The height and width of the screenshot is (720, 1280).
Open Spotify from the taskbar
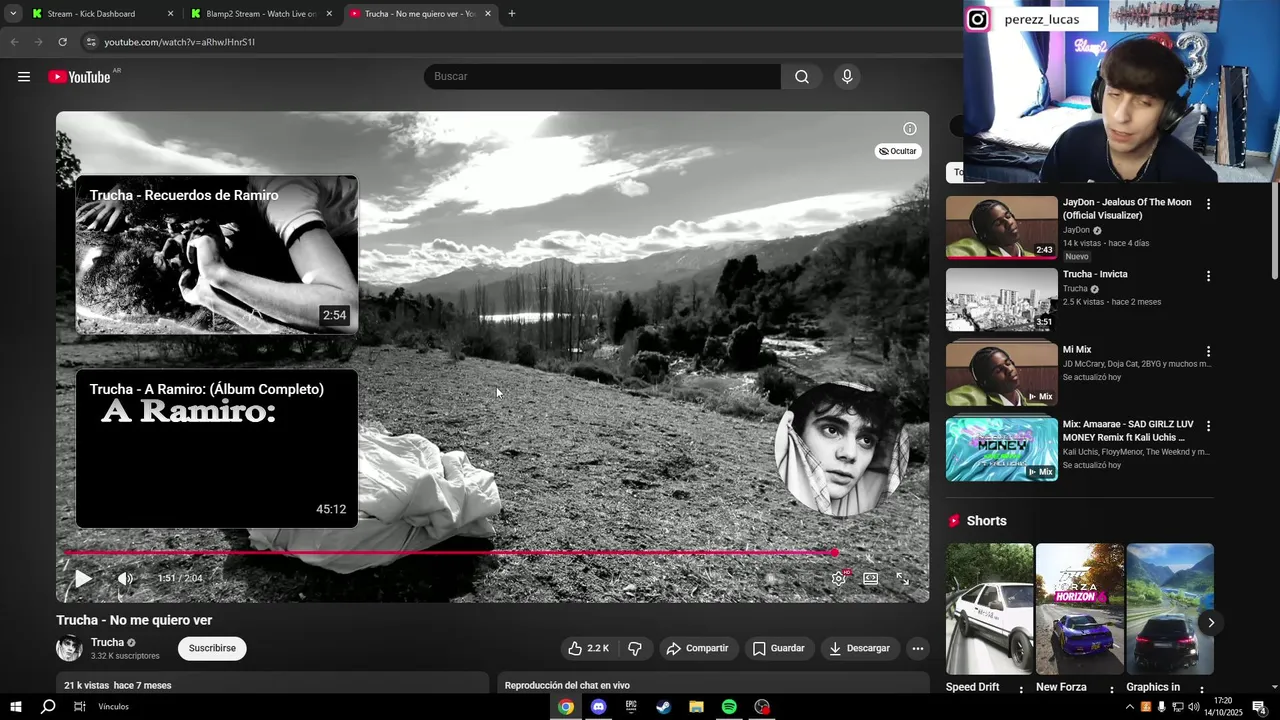[x=729, y=707]
